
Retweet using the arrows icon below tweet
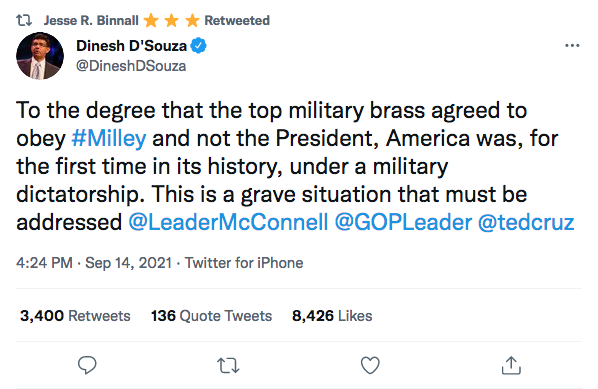[228, 365]
